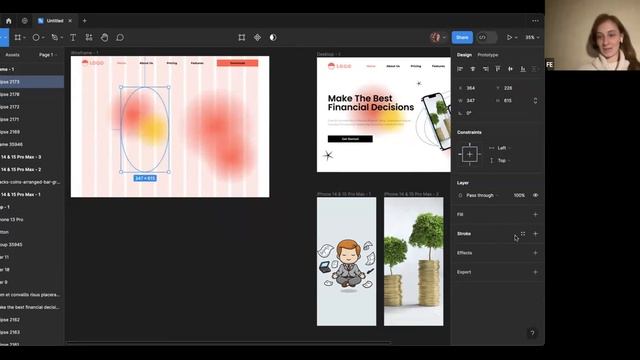Switch to the Prototype tab
640x360 pixels.
click(x=488, y=55)
